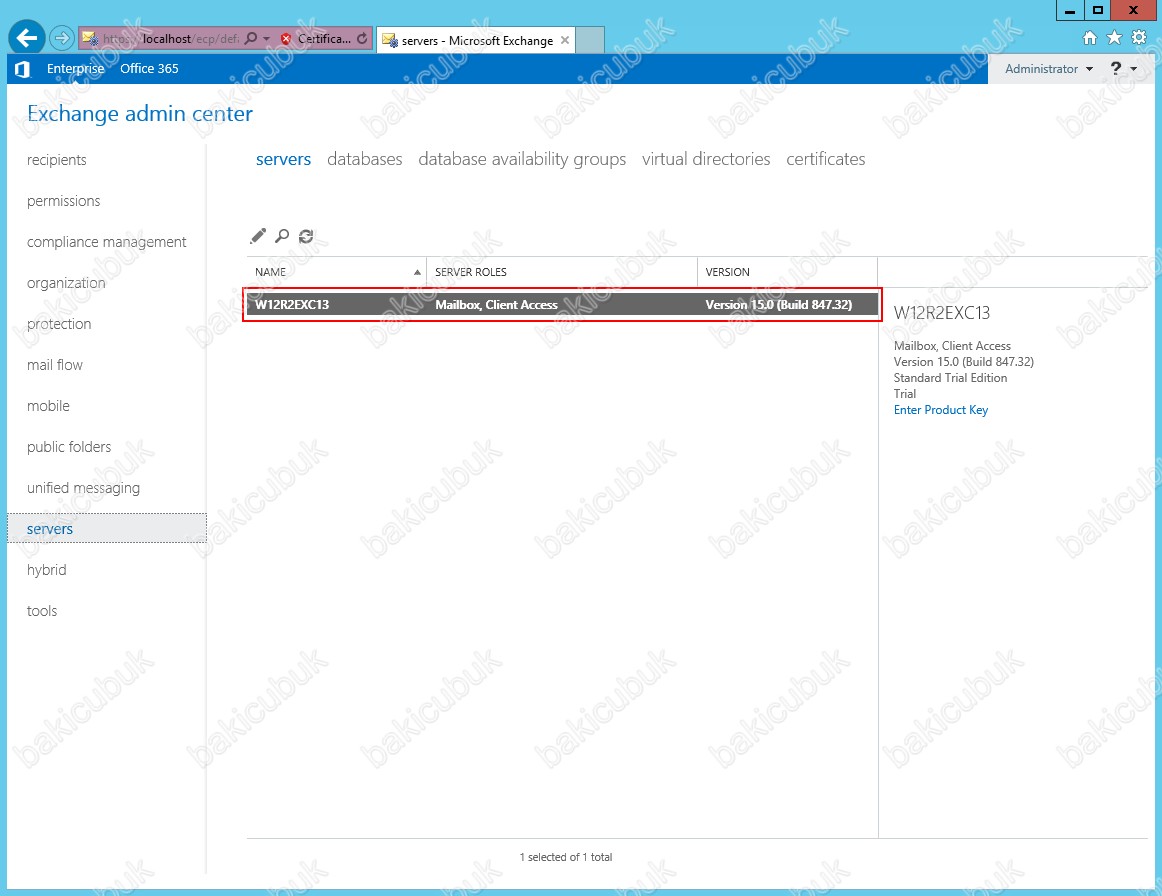The image size is (1162, 896).
Task: Open tools in the left navigation
Action: (x=42, y=611)
